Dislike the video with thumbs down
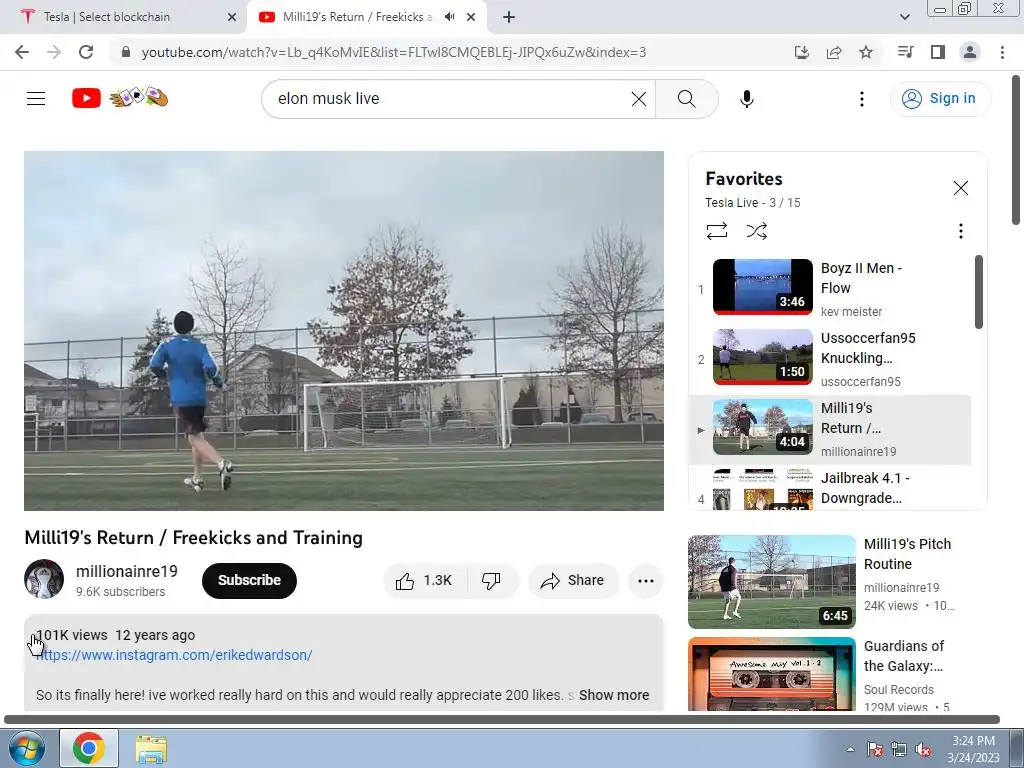1024x768 pixels. coord(491,581)
